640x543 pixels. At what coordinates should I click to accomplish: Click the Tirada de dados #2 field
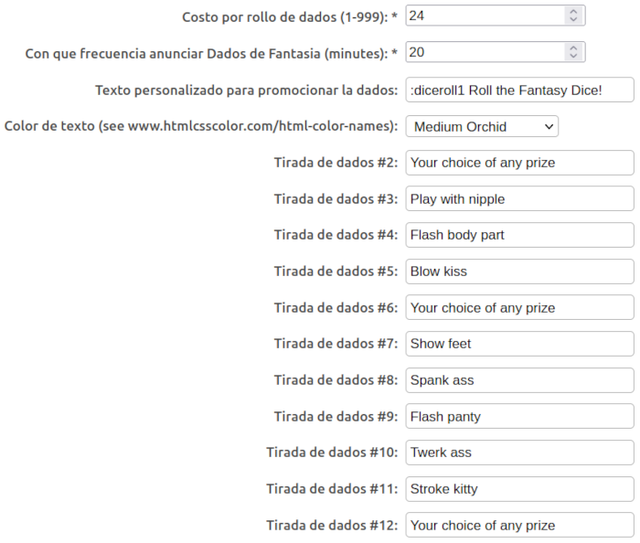point(519,162)
